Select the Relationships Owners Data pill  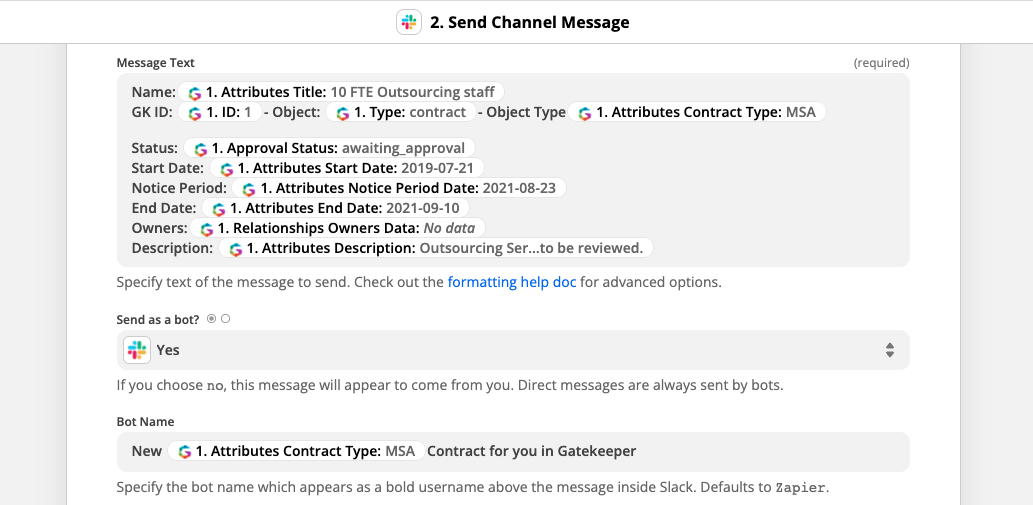(x=337, y=228)
